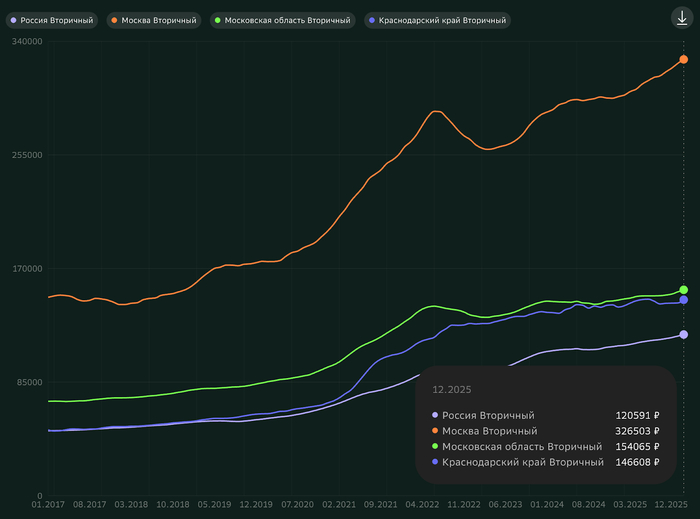Click the orange dot in the tooltip list
This screenshot has height=519, width=700.
coord(435,431)
